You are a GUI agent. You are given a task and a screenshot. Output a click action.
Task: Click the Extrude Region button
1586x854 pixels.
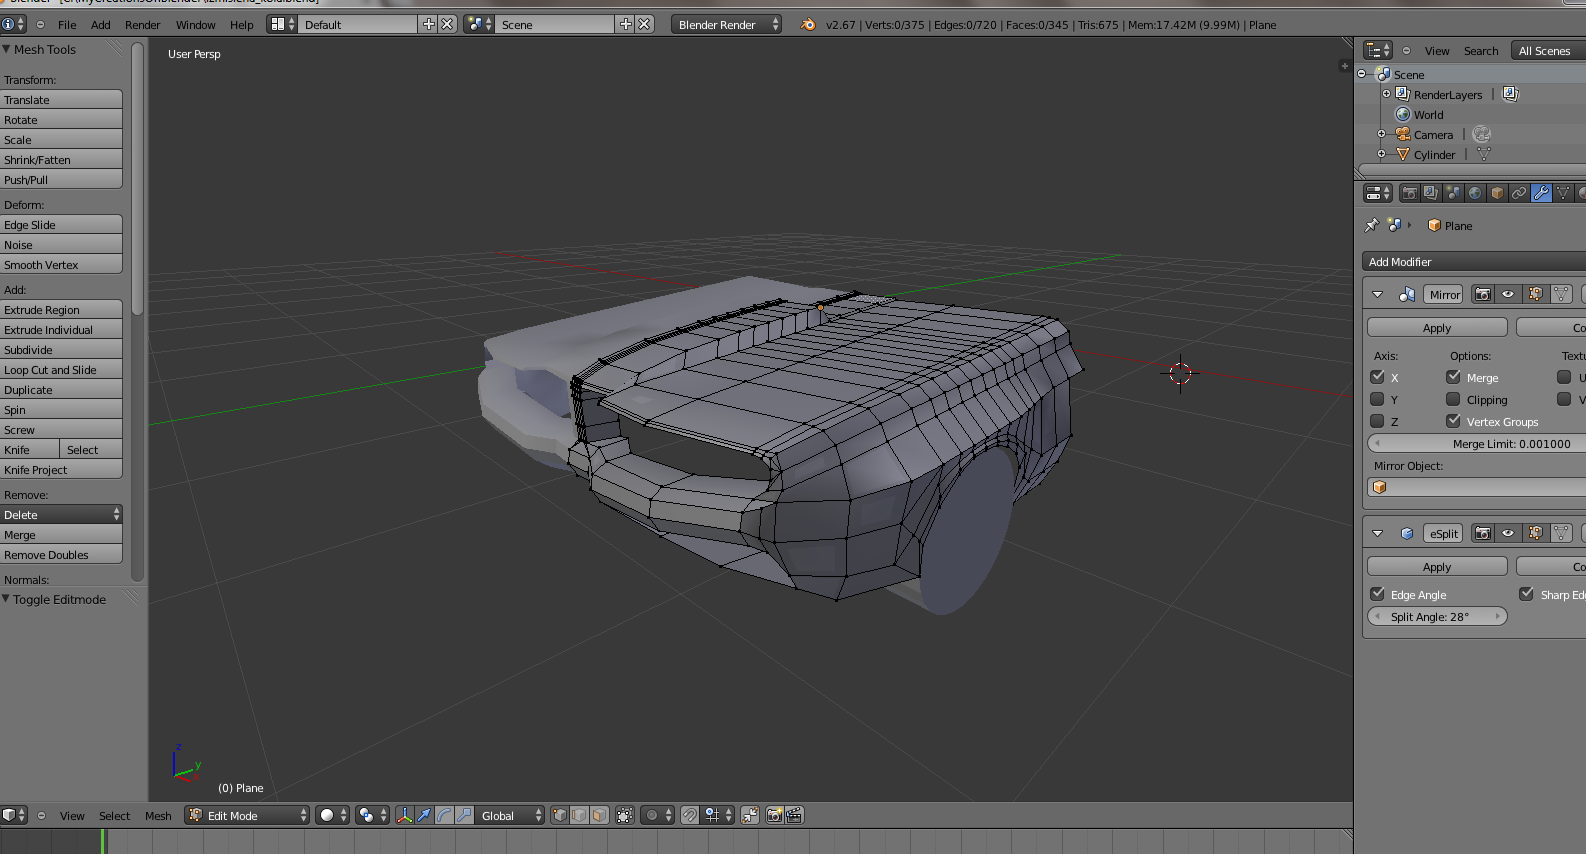pyautogui.click(x=61, y=309)
